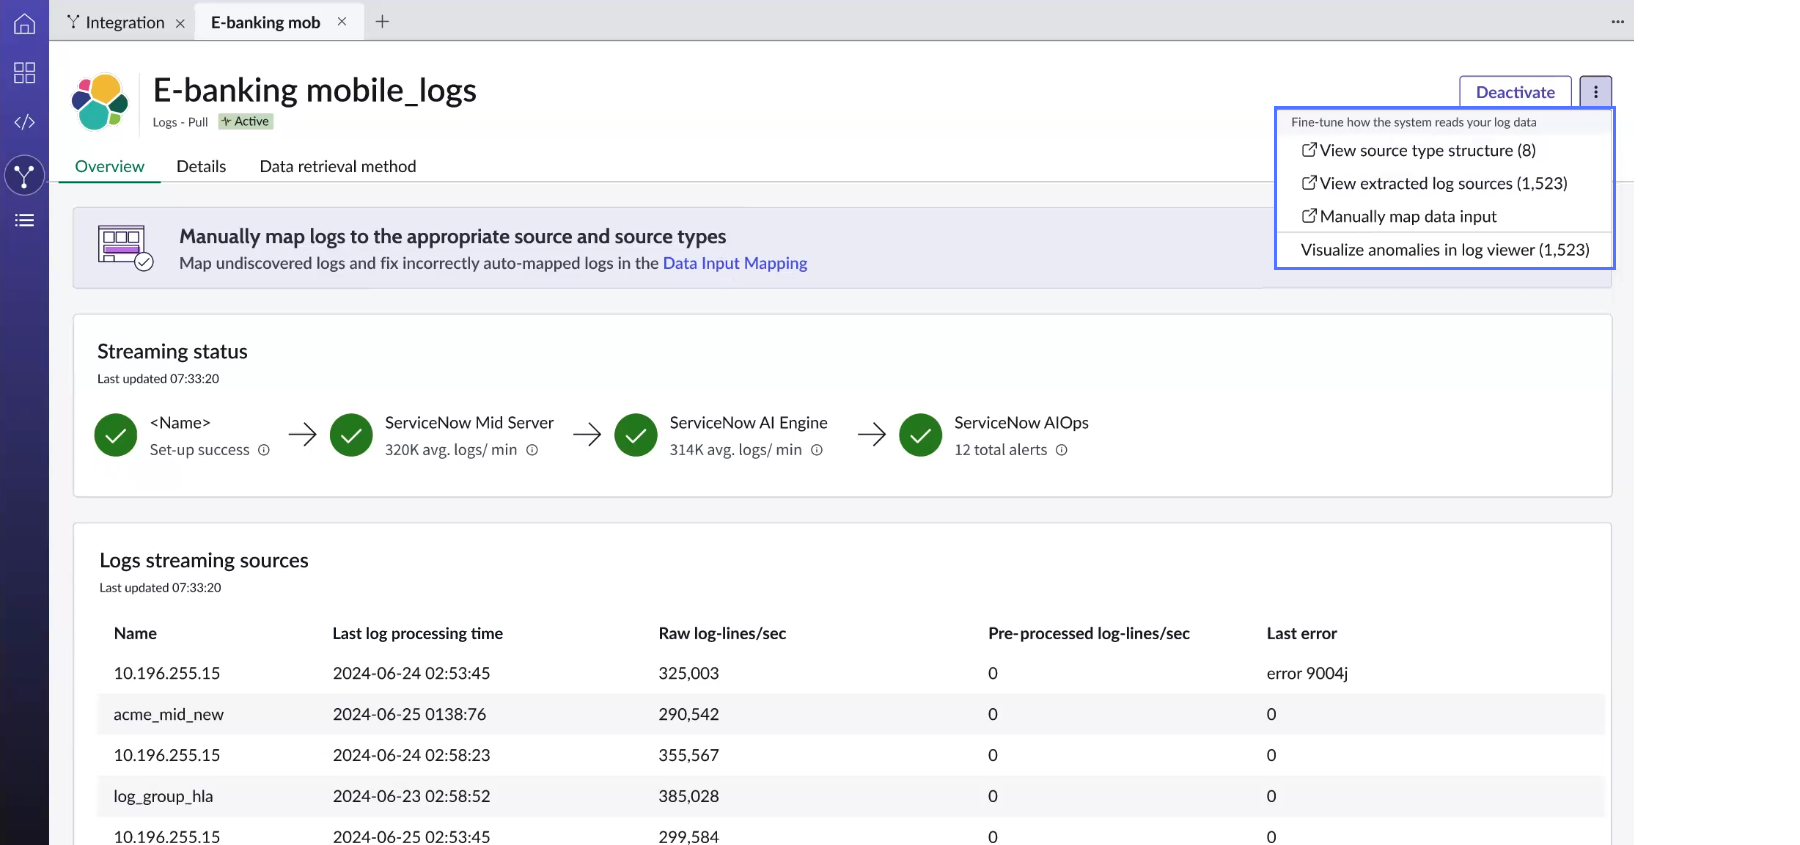Open the top-right ellipsis overflow menu

tap(1618, 22)
